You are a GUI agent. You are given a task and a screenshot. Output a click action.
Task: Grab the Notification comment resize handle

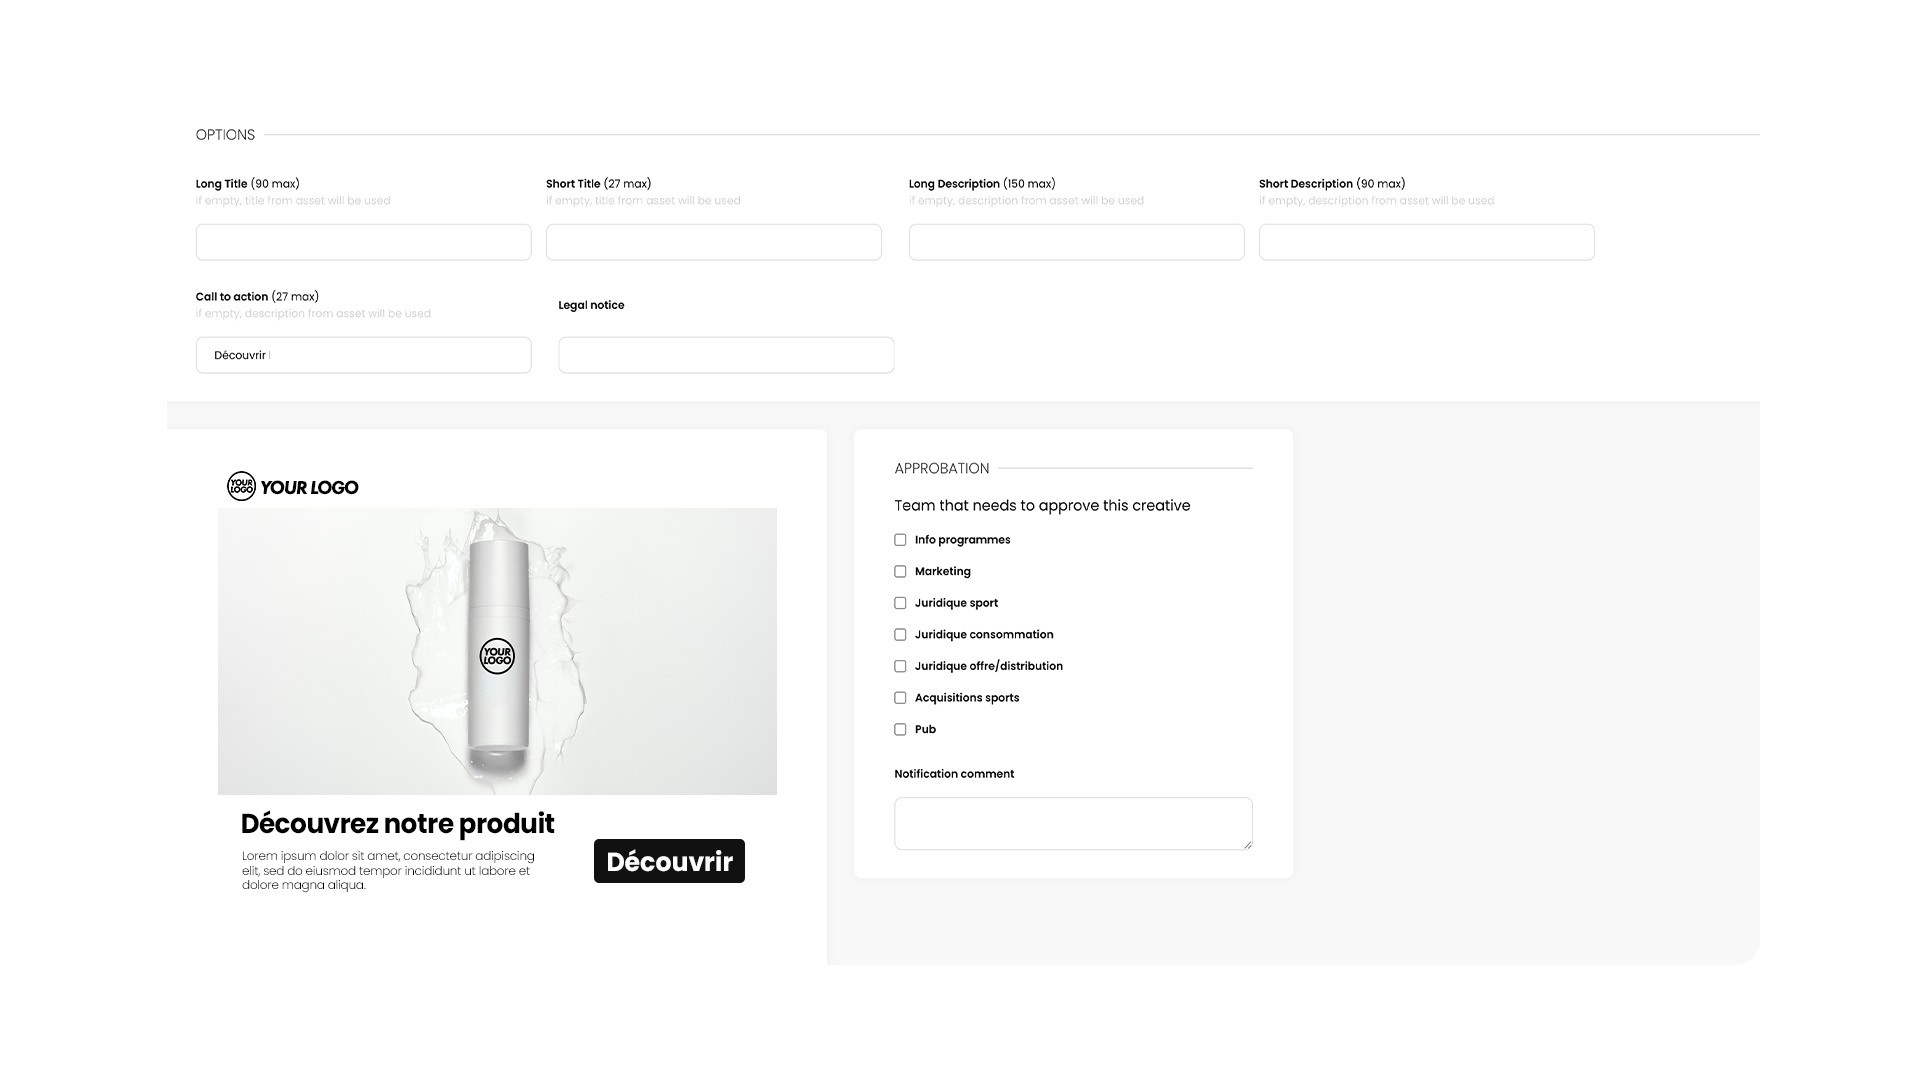pyautogui.click(x=1247, y=845)
